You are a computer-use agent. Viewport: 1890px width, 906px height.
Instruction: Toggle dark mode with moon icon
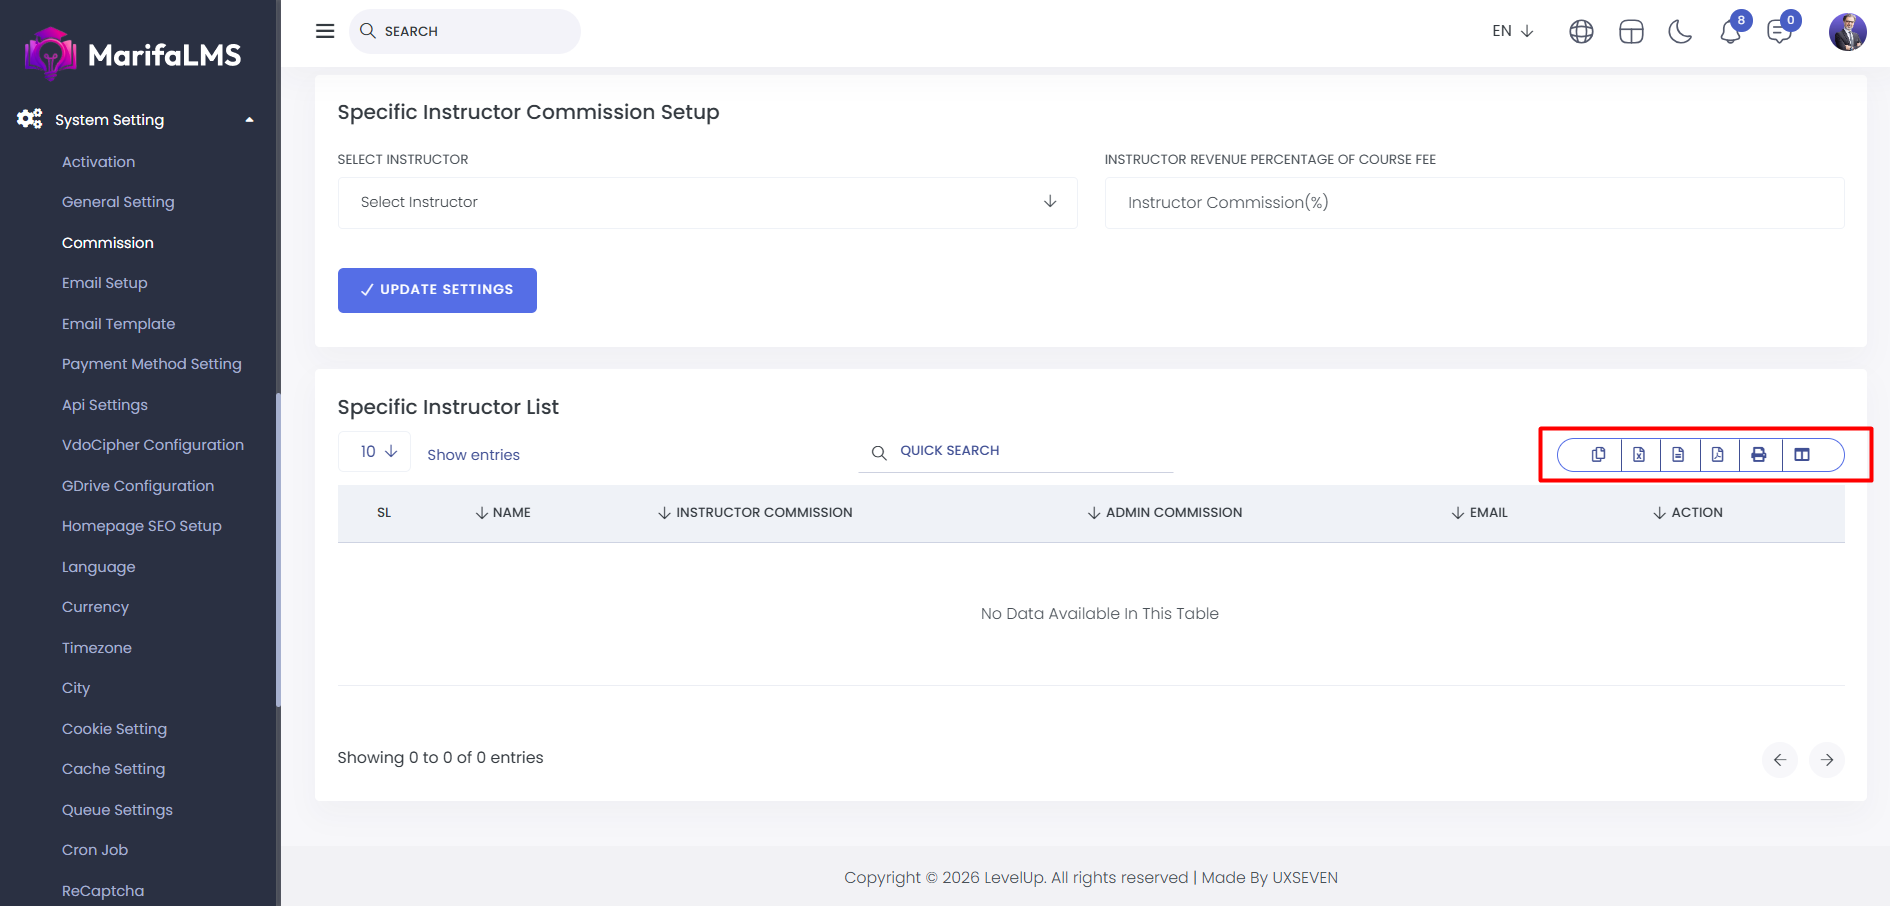1680,32
